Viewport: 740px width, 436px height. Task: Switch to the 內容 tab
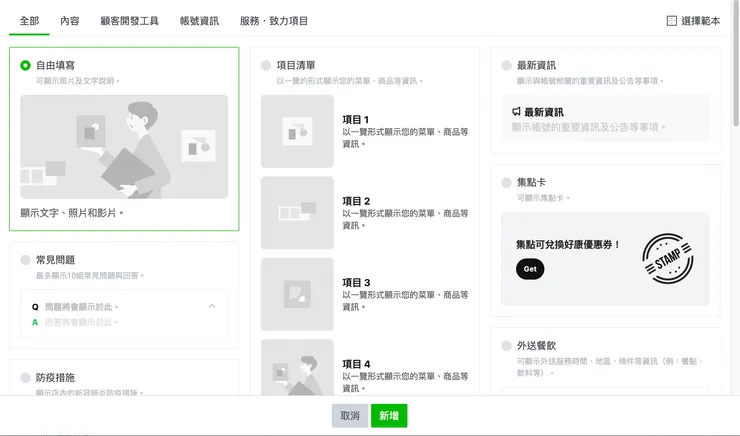[70, 21]
